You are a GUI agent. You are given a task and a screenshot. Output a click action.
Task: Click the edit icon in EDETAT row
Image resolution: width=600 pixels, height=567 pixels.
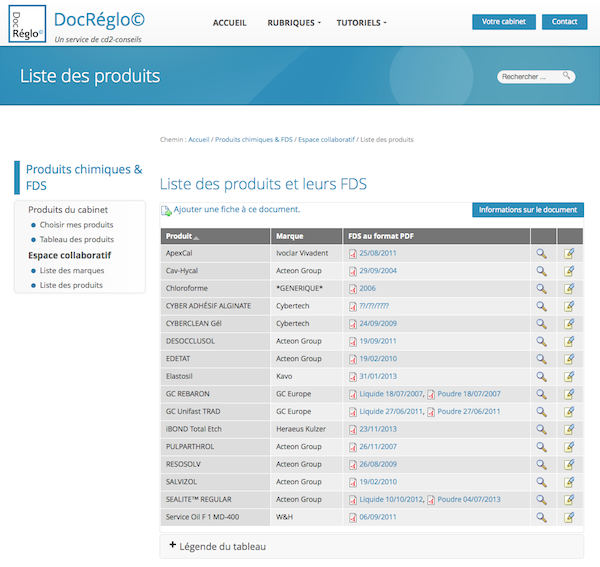click(x=569, y=359)
